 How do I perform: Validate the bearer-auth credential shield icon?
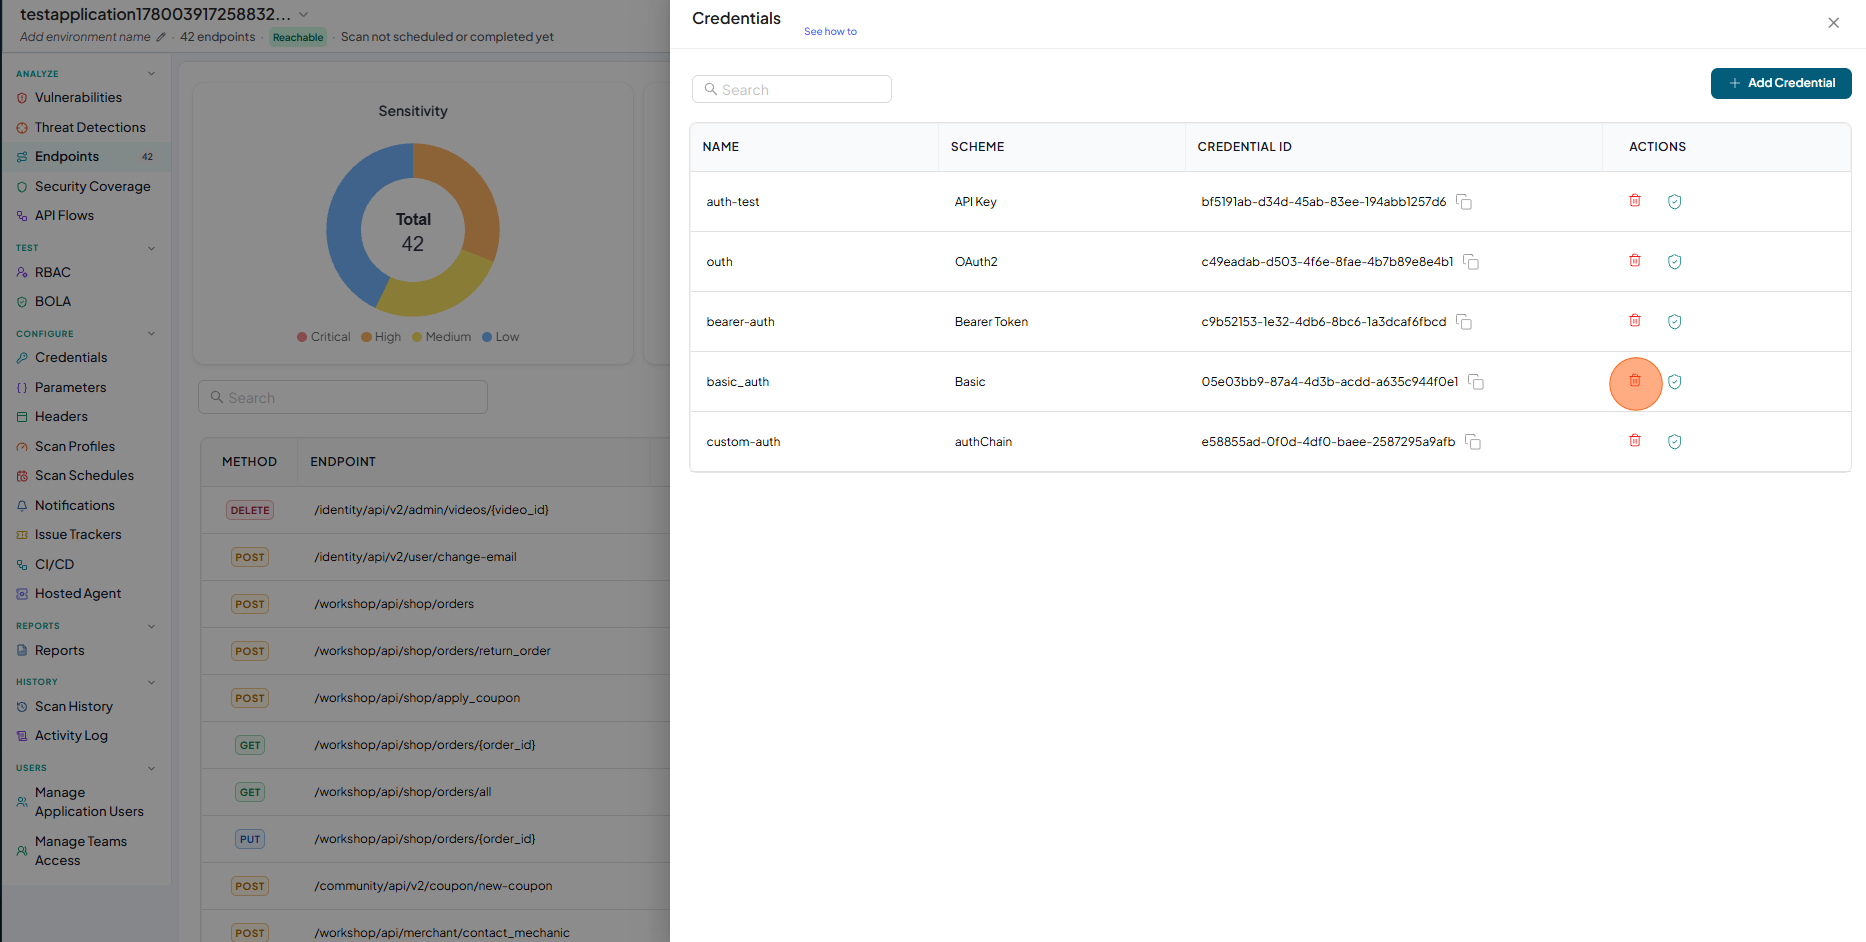tap(1675, 322)
